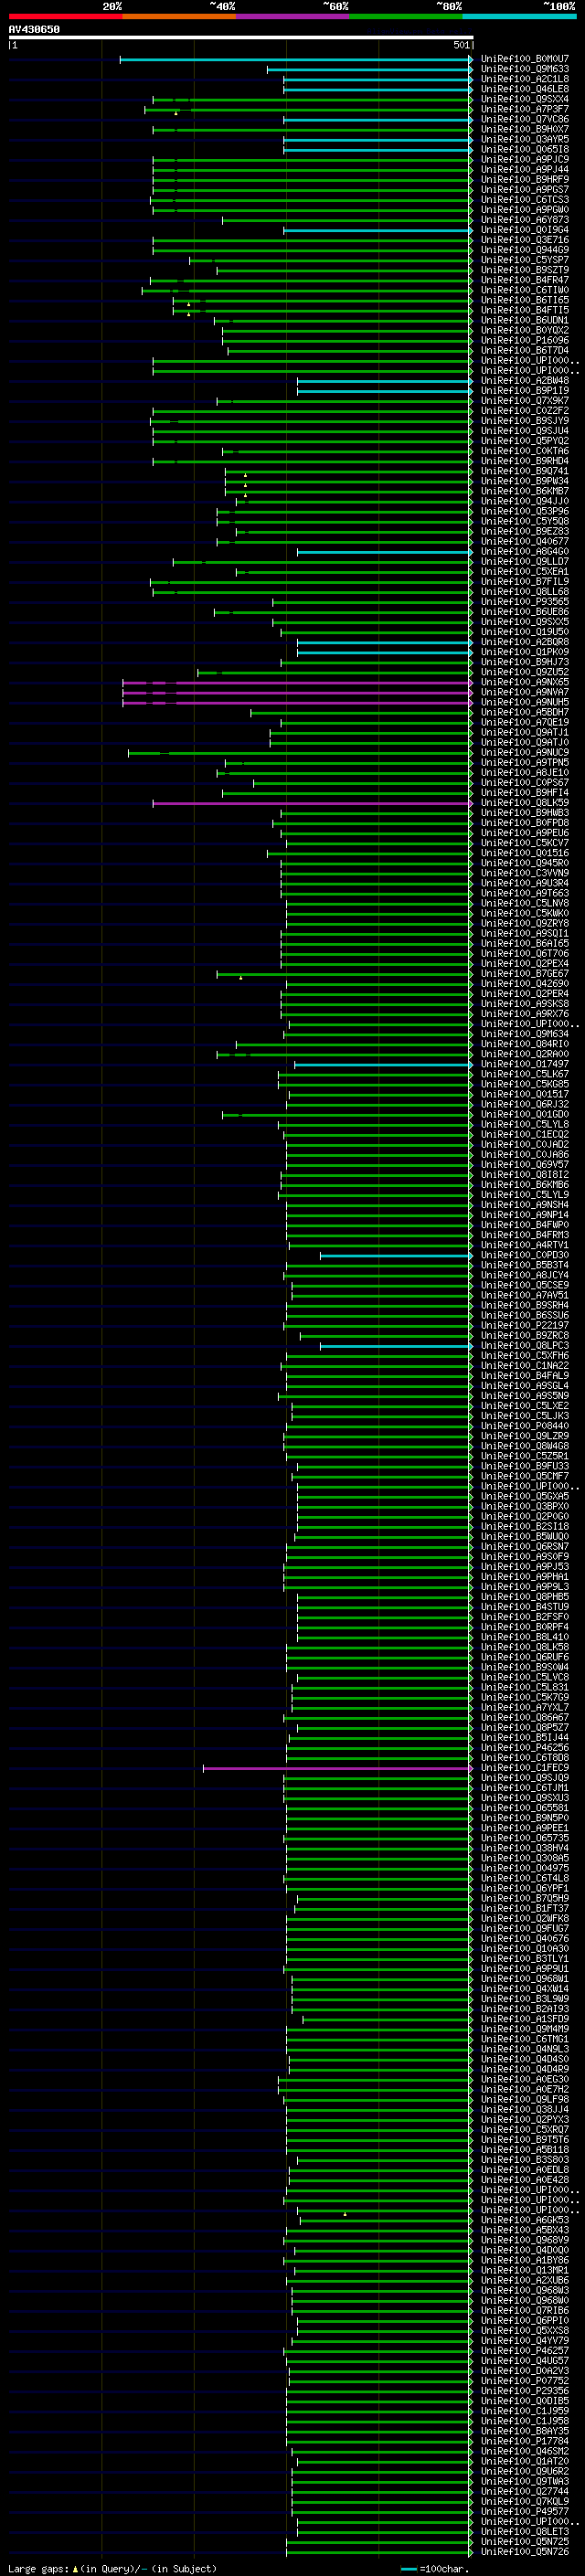The height and width of the screenshot is (2576, 585).
Task: Select the UniRef100_Q38HV4 label
Action: click(525, 1849)
